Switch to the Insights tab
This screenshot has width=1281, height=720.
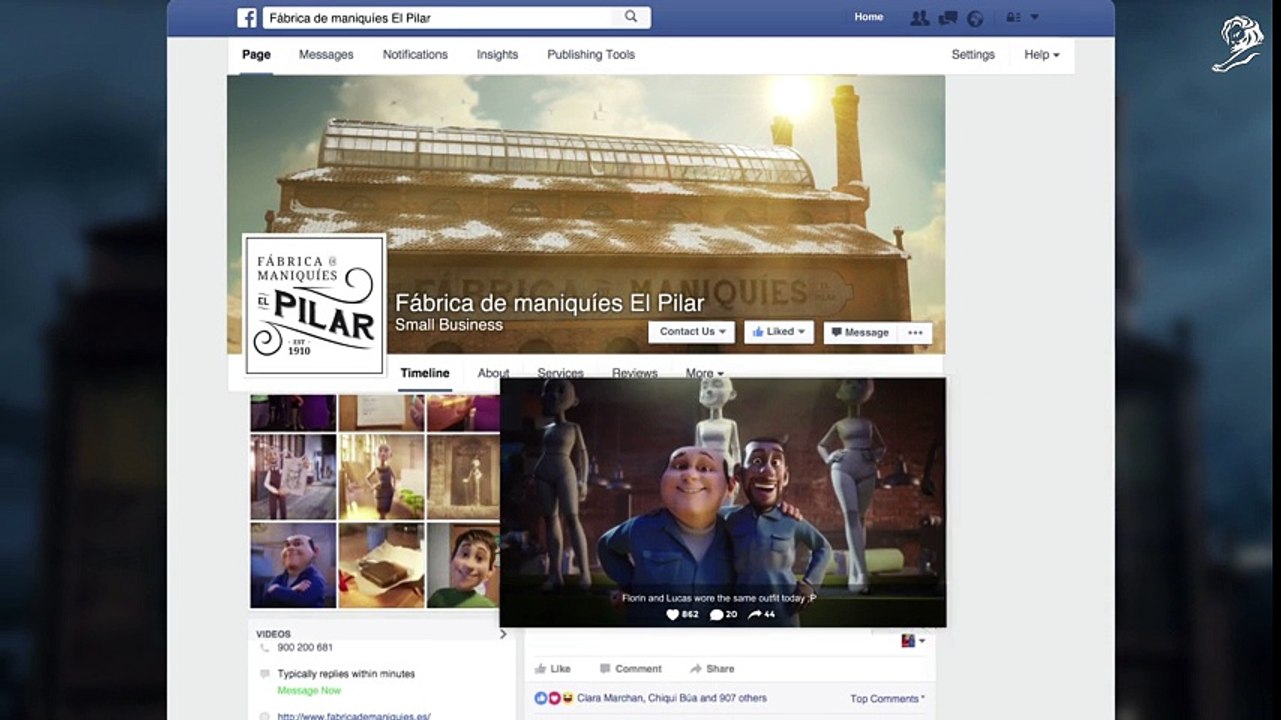click(497, 55)
